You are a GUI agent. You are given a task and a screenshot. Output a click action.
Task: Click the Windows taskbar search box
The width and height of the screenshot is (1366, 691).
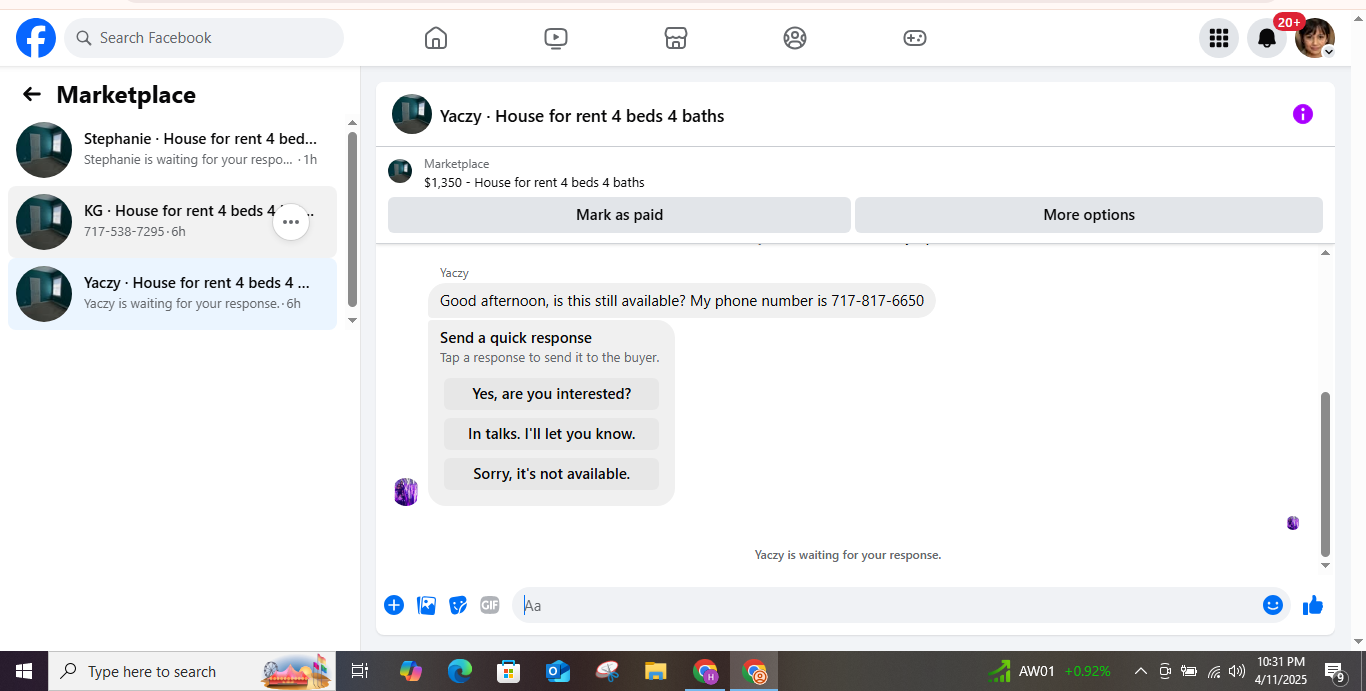(x=194, y=671)
